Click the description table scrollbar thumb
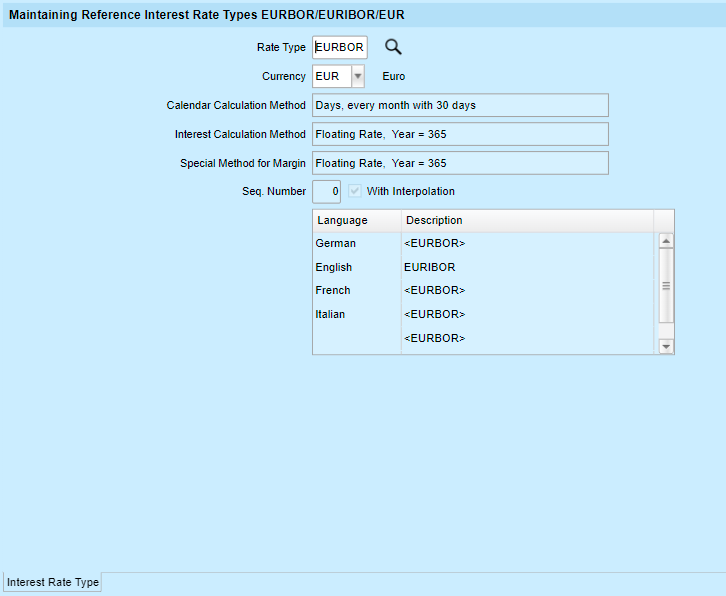Viewport: 726px width, 596px height. [x=666, y=286]
